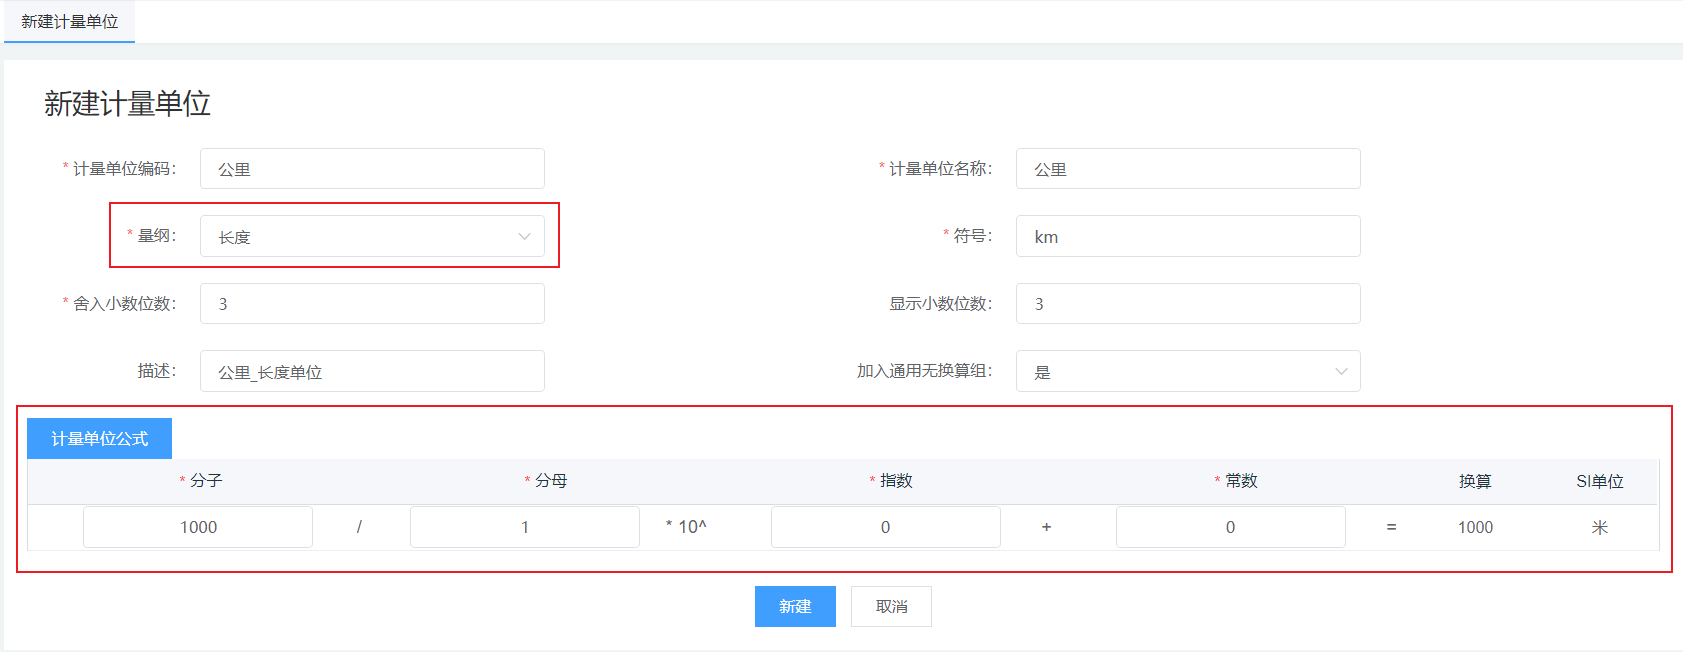This screenshot has height=652, width=1683.
Task: Click the 换算 result value 1000
Action: point(1475,527)
